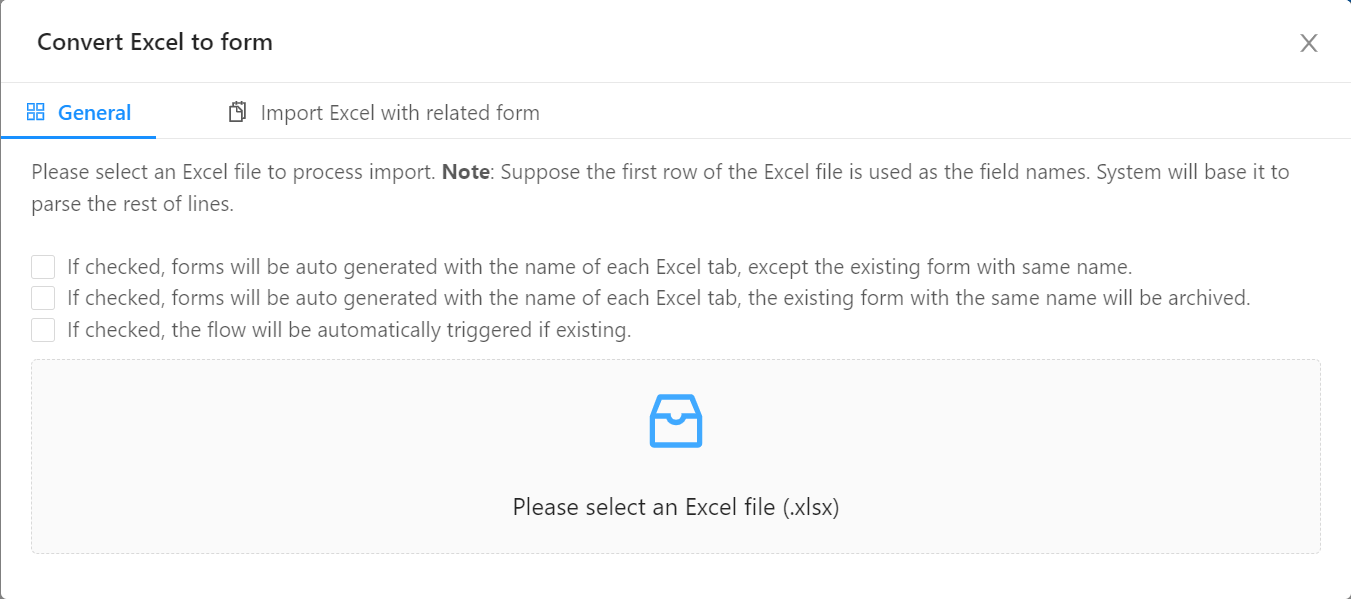
Task: Switch to the General tab
Action: pos(79,112)
